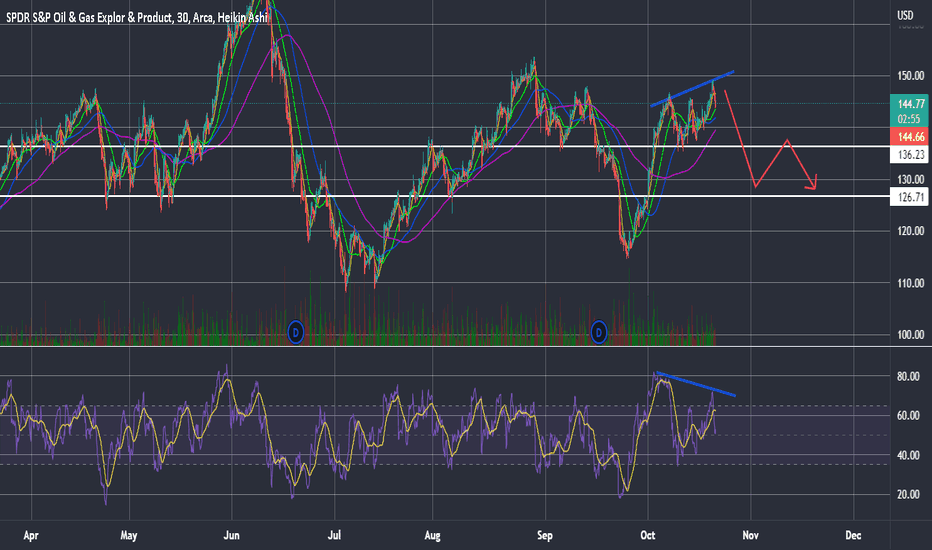This screenshot has width=932, height=550.
Task: Click the 20.00 RSI axis label
Action: coord(908,495)
